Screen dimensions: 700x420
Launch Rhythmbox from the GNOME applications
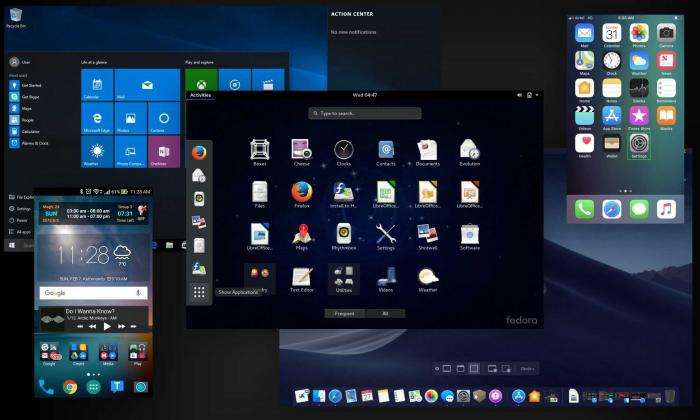pyautogui.click(x=343, y=234)
